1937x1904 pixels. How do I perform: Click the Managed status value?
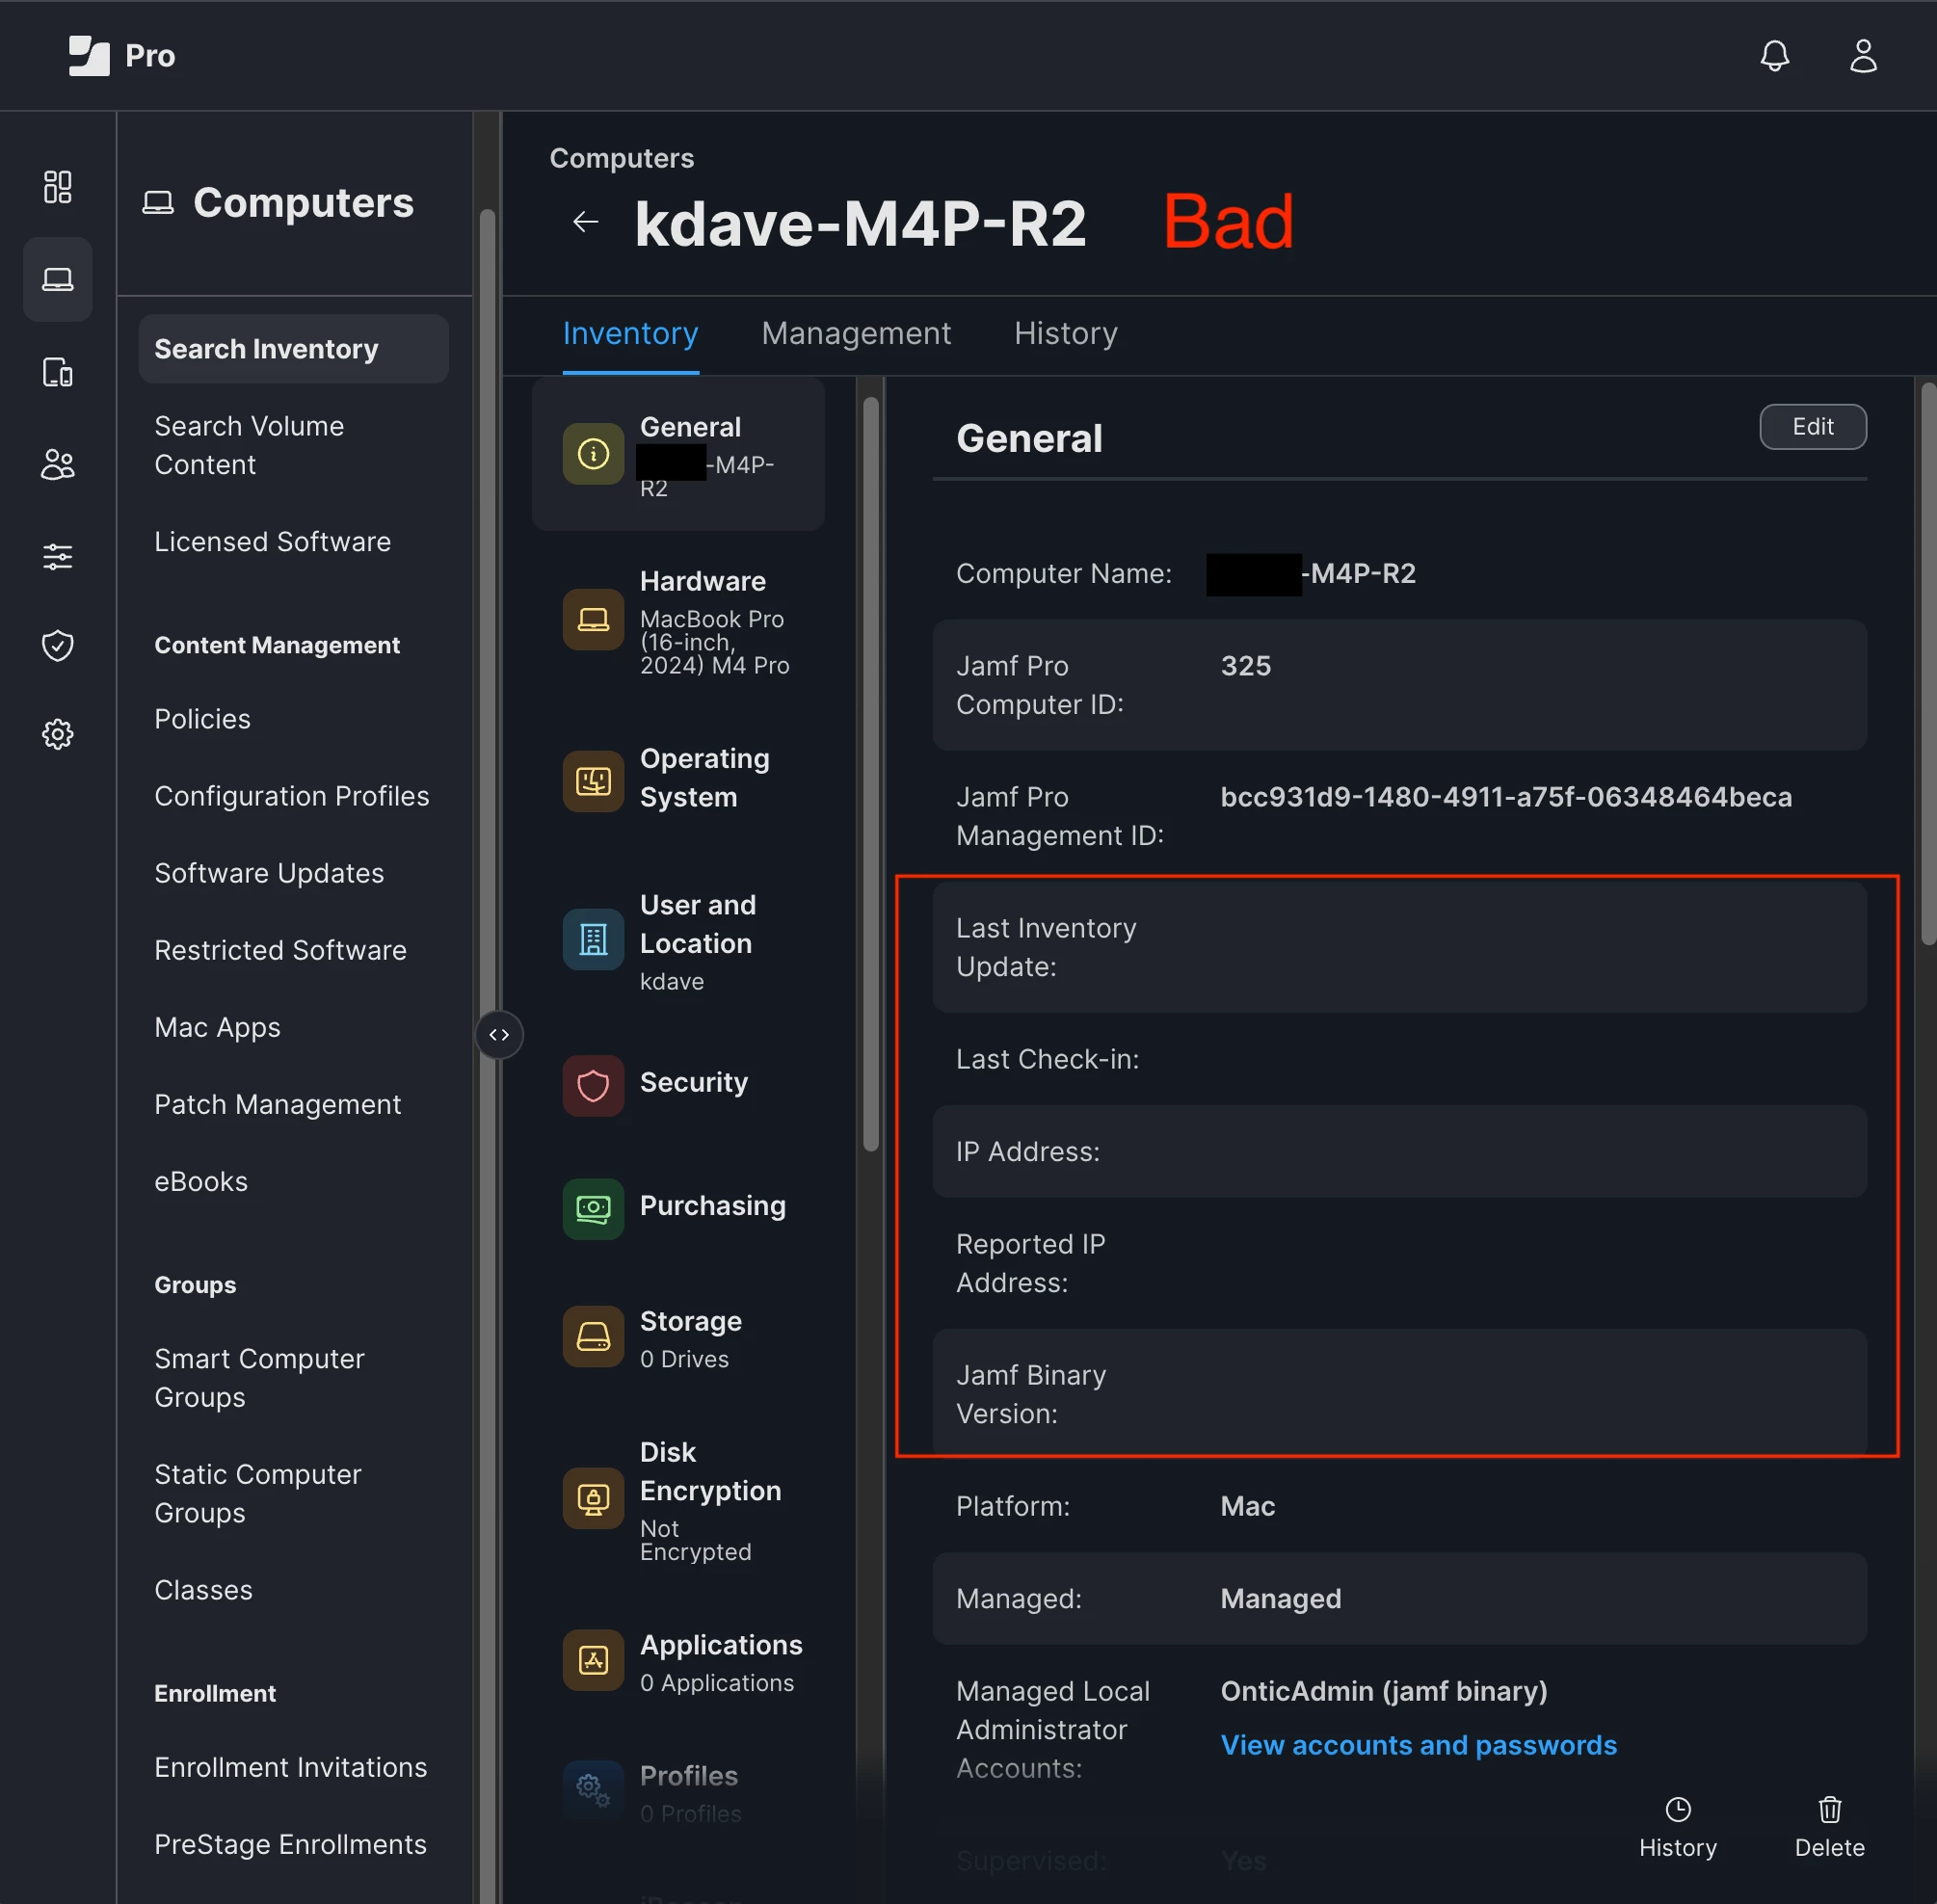click(1281, 1599)
